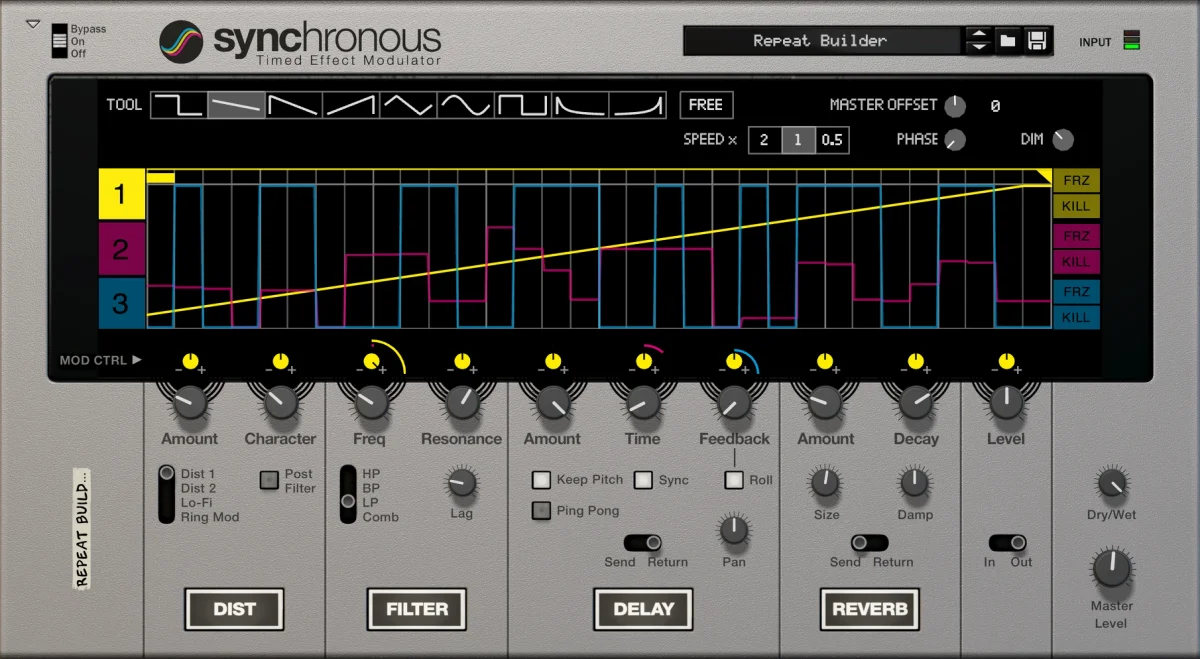Screen dimensions: 1200x659
Task: Click the filter Freq knob
Action: (x=370, y=402)
